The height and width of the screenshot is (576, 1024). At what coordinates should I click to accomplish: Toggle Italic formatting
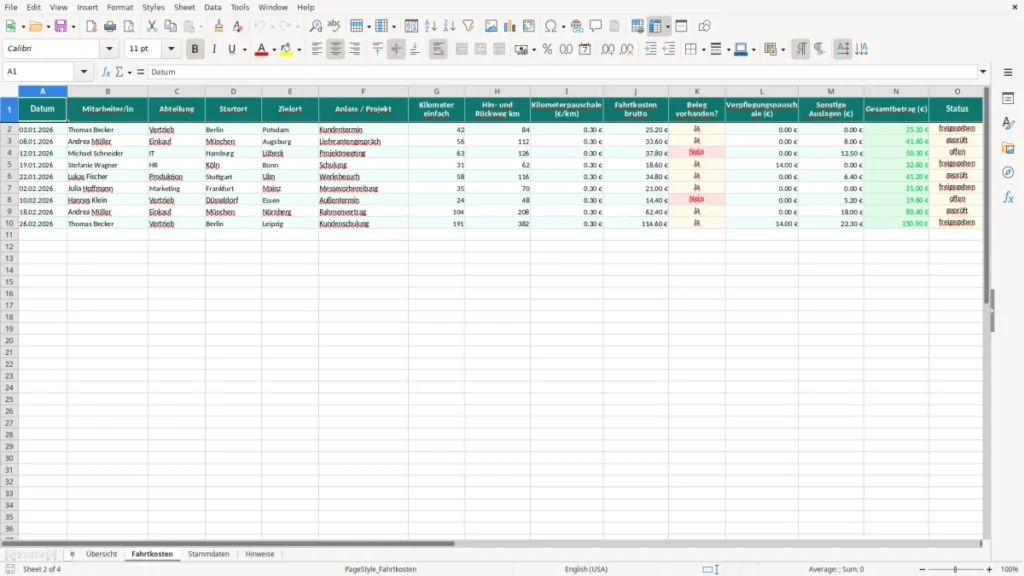pyautogui.click(x=214, y=49)
